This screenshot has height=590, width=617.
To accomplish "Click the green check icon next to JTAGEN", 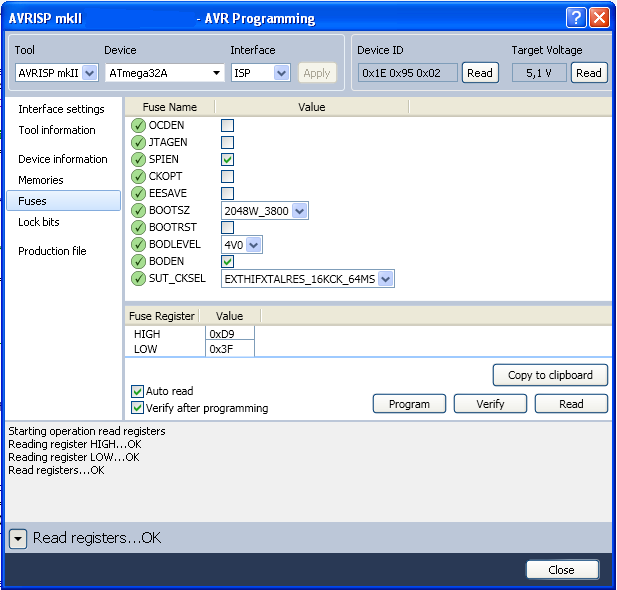I will [138, 143].
